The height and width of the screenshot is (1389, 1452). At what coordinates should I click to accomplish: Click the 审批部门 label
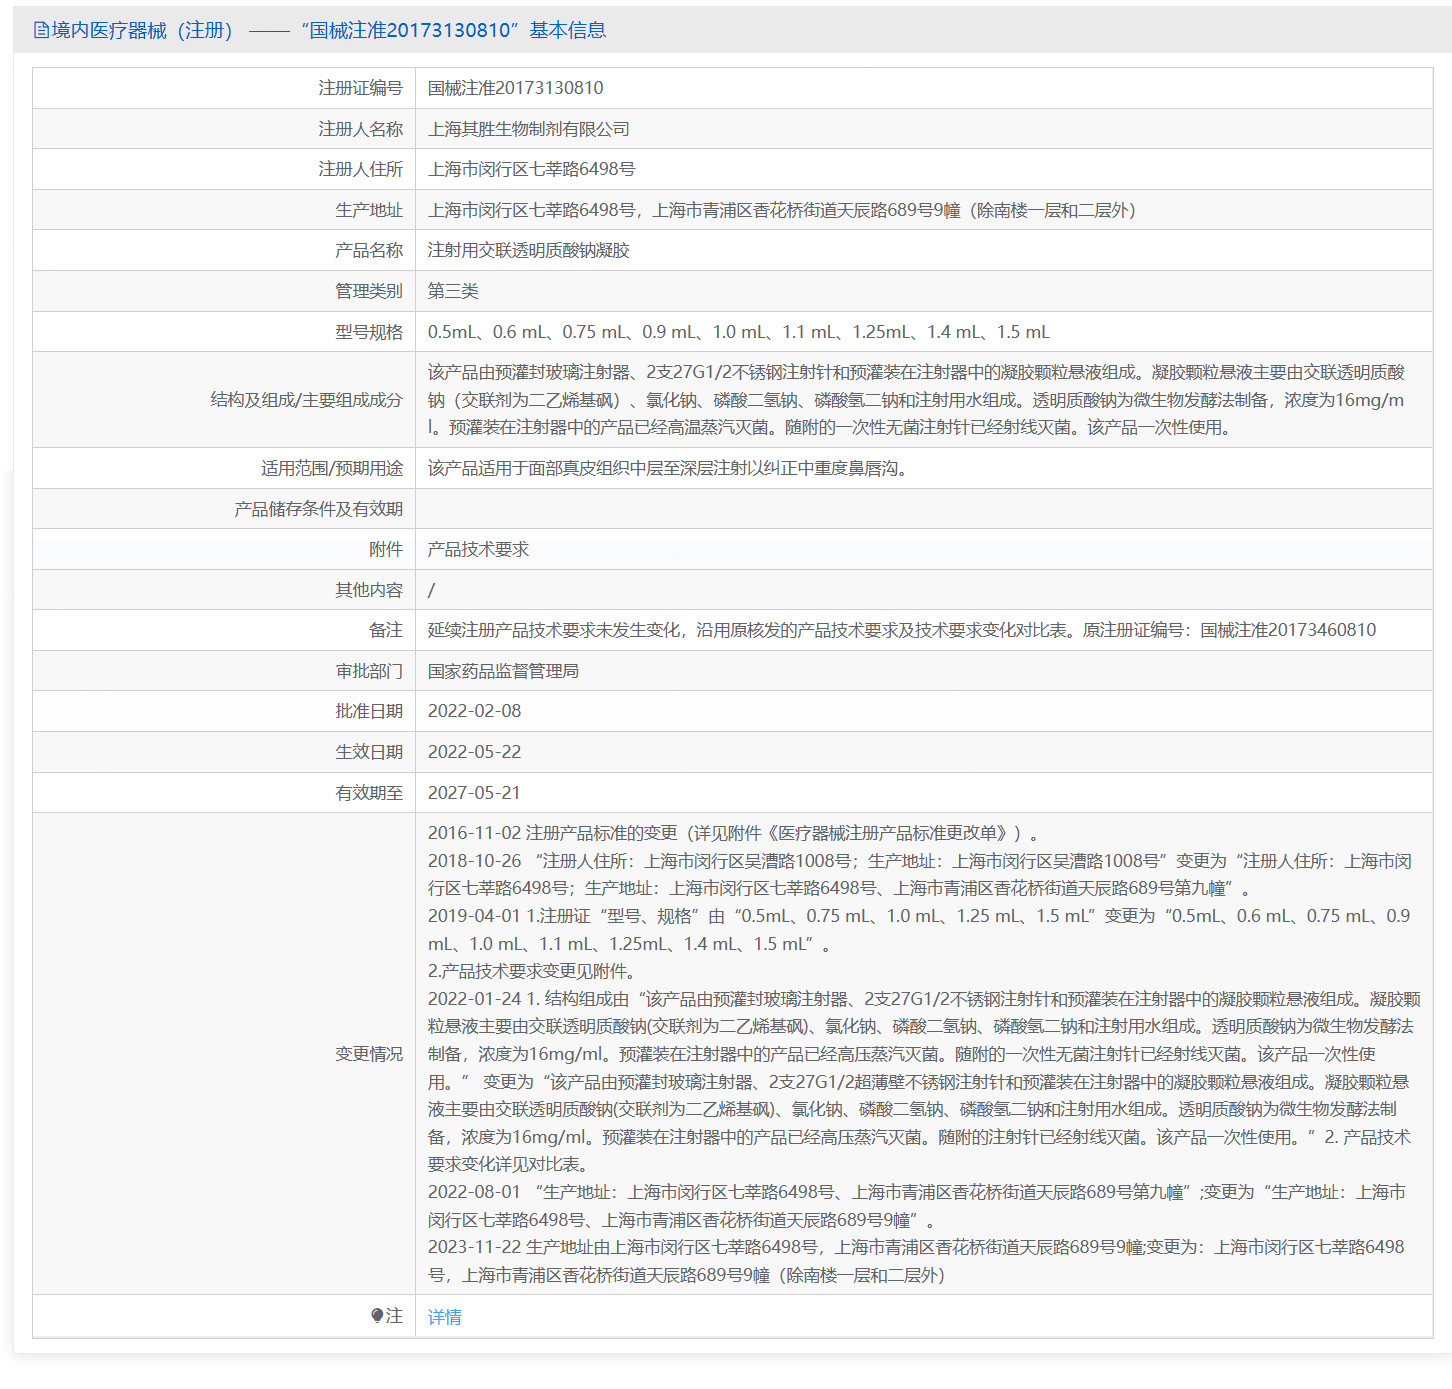(369, 671)
